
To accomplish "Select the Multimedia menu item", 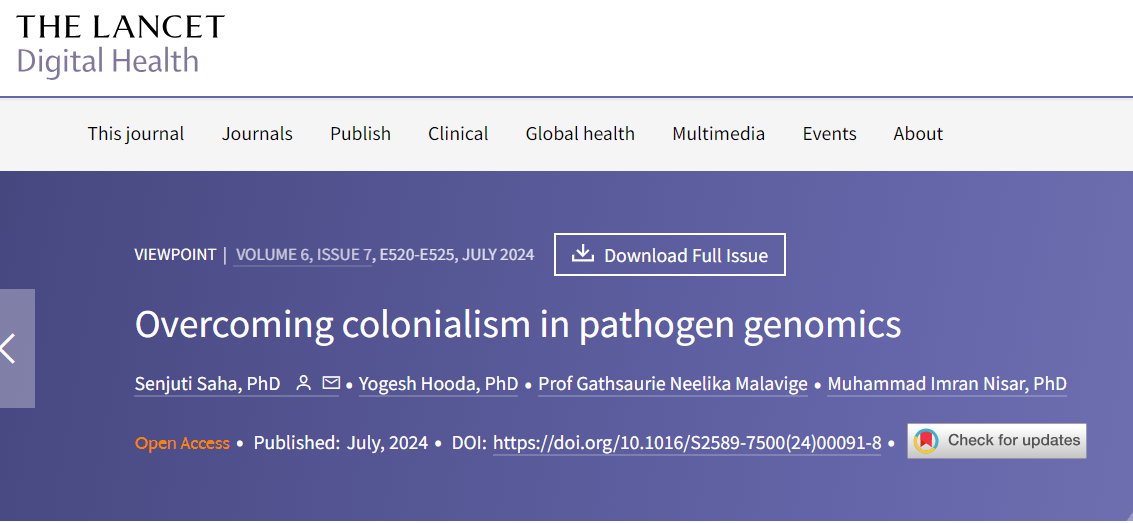I will [x=718, y=134].
